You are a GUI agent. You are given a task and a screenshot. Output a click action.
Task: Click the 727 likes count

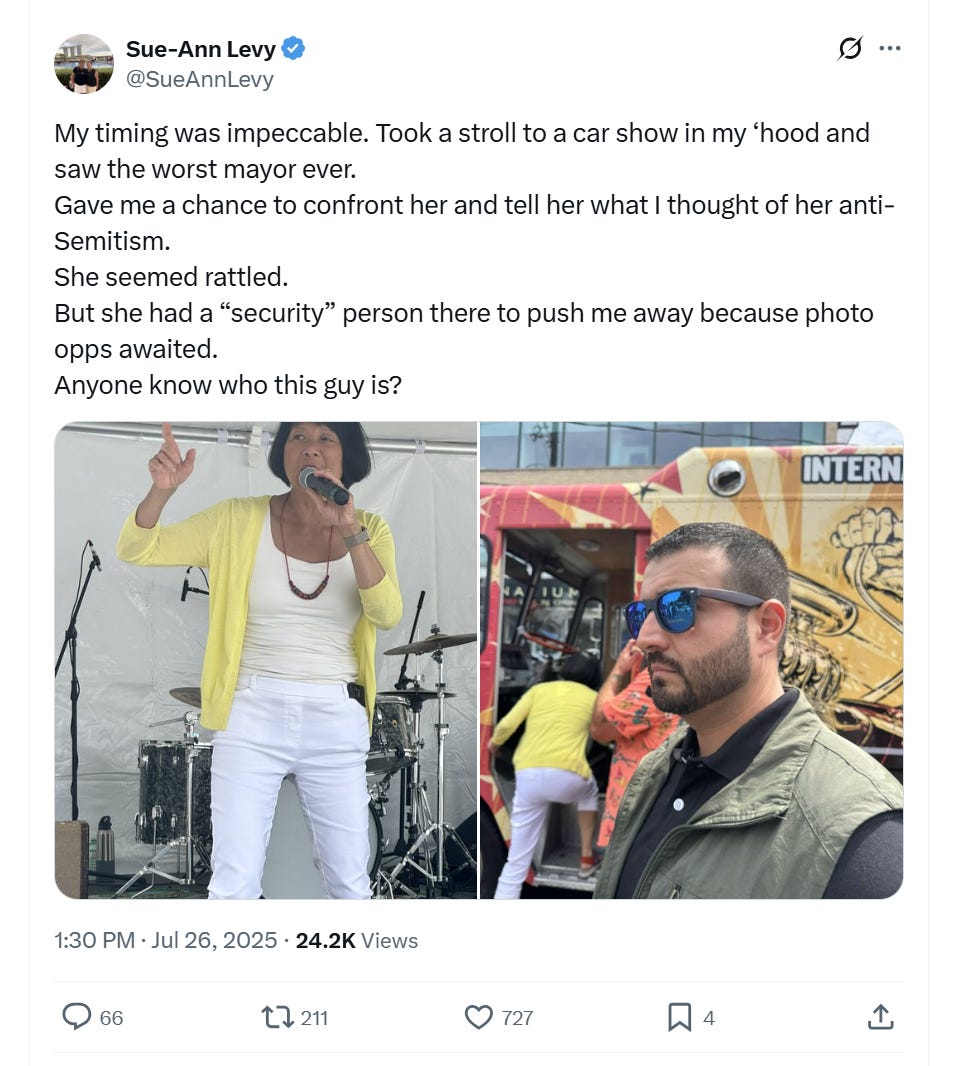[x=517, y=1018]
